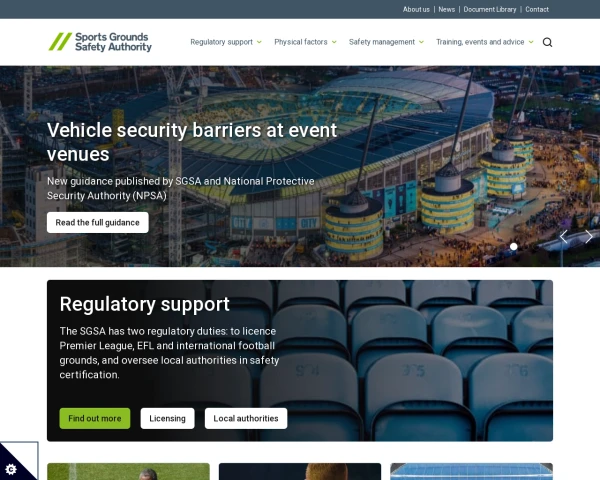Open the Contact link

[537, 9]
